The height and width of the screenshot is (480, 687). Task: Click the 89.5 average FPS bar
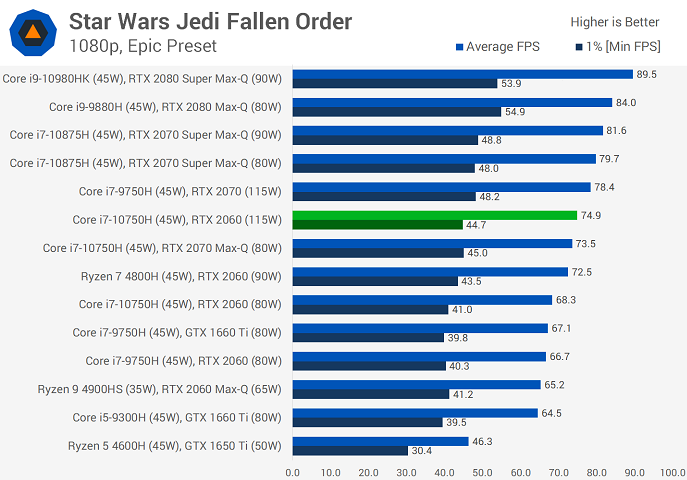coord(463,74)
